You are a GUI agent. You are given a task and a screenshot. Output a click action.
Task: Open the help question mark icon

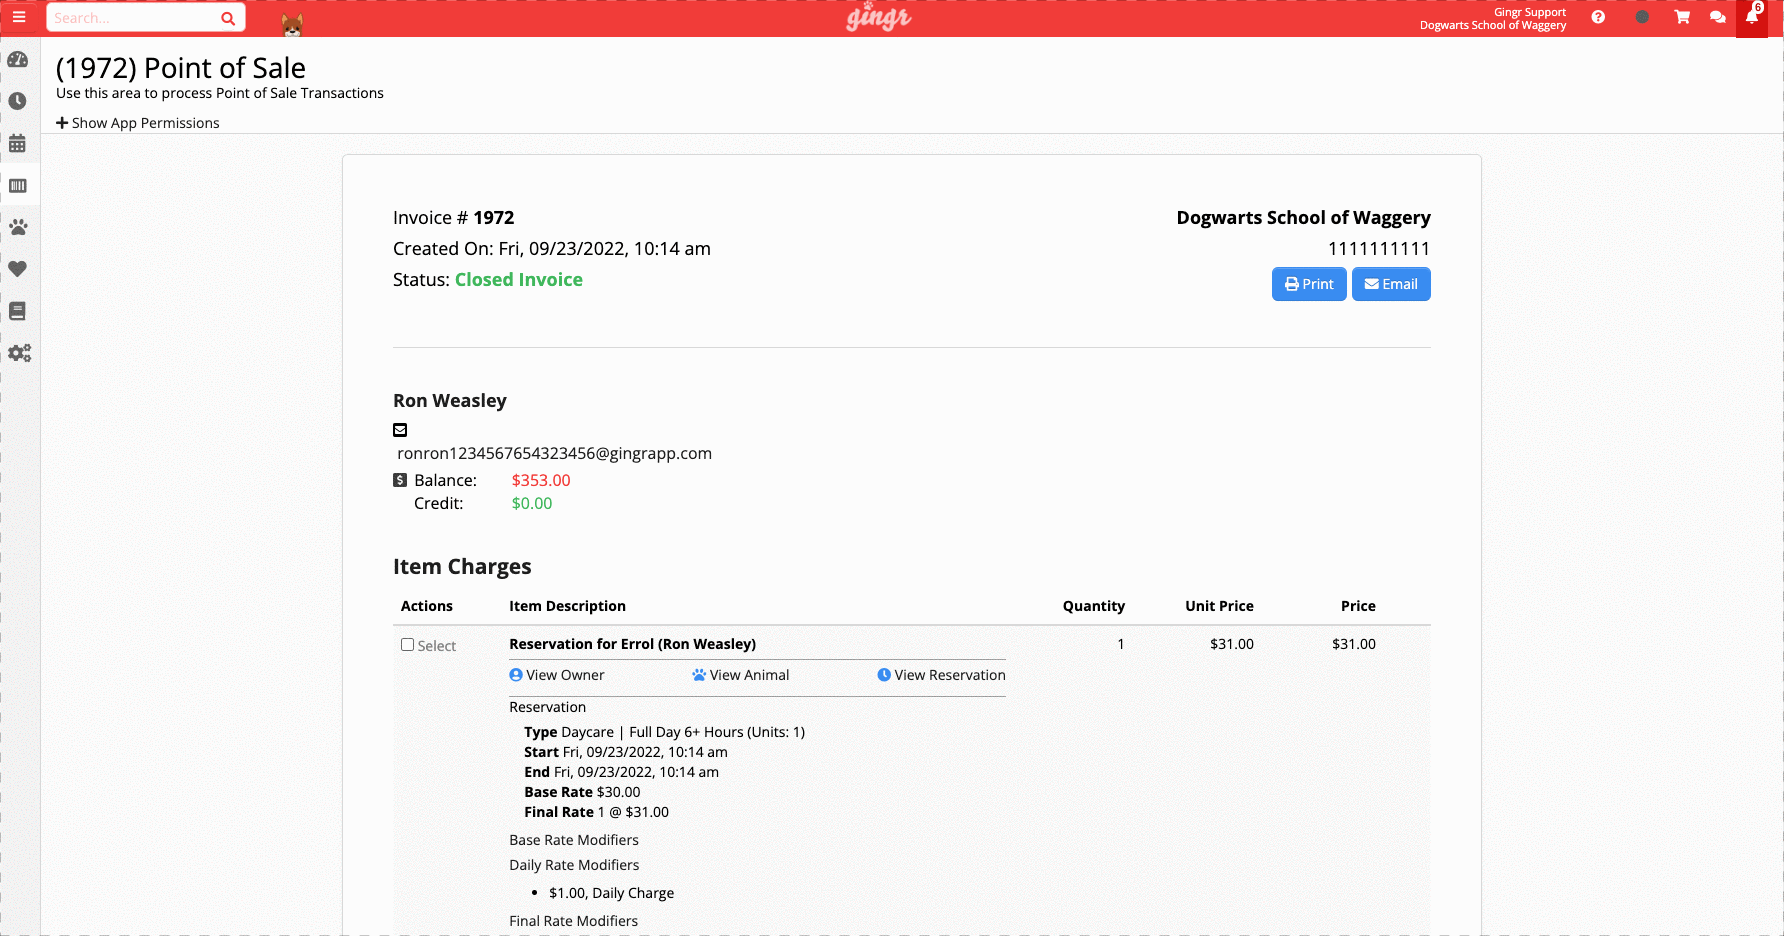(x=1598, y=17)
